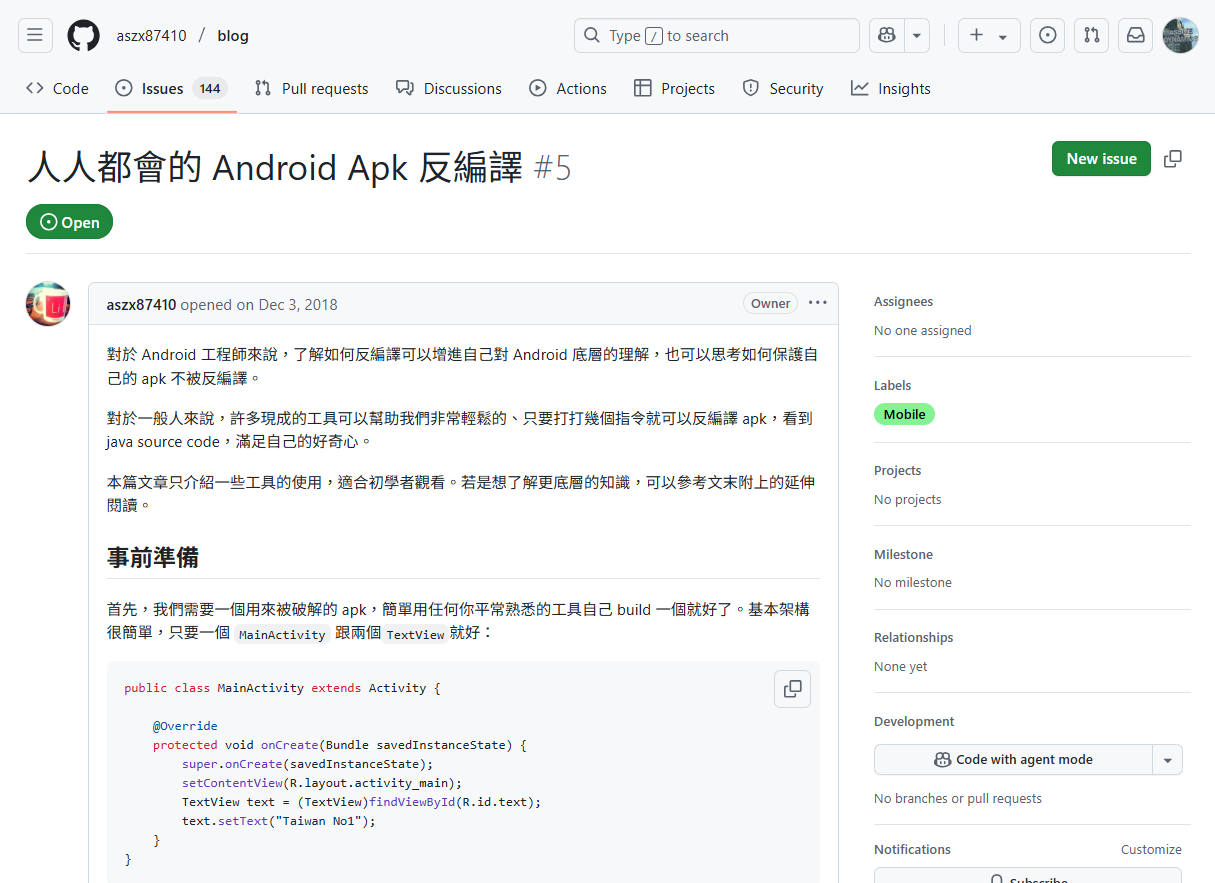Focus the Type / to search field

[717, 36]
